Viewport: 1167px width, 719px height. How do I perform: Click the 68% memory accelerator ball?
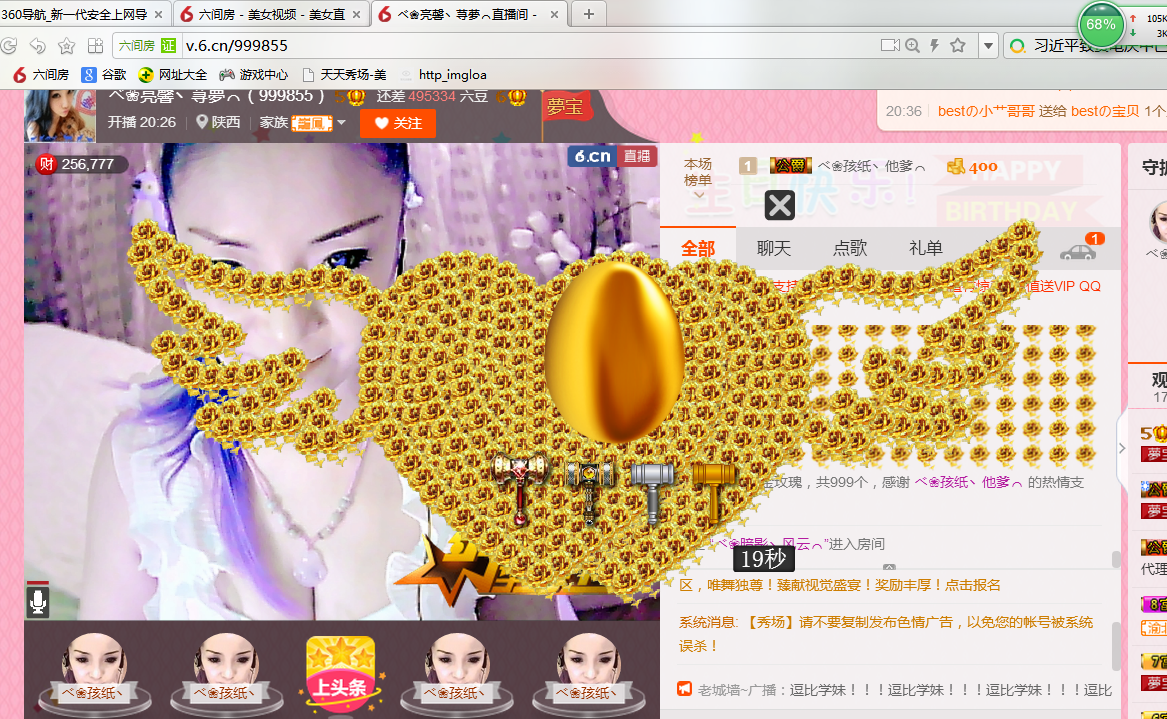(x=1101, y=25)
